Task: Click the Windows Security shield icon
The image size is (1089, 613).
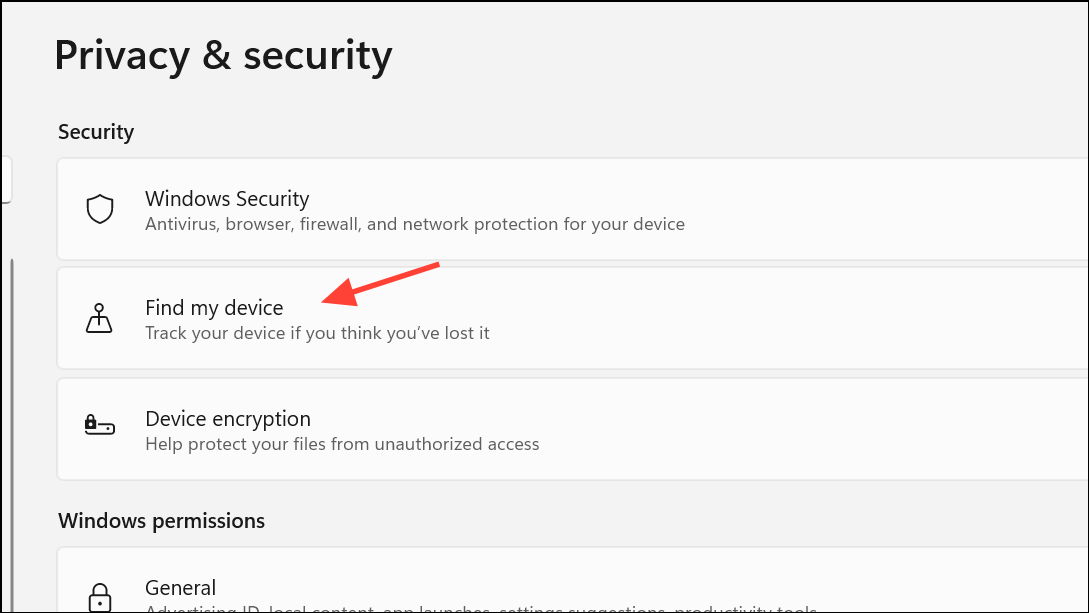Action: coord(100,209)
